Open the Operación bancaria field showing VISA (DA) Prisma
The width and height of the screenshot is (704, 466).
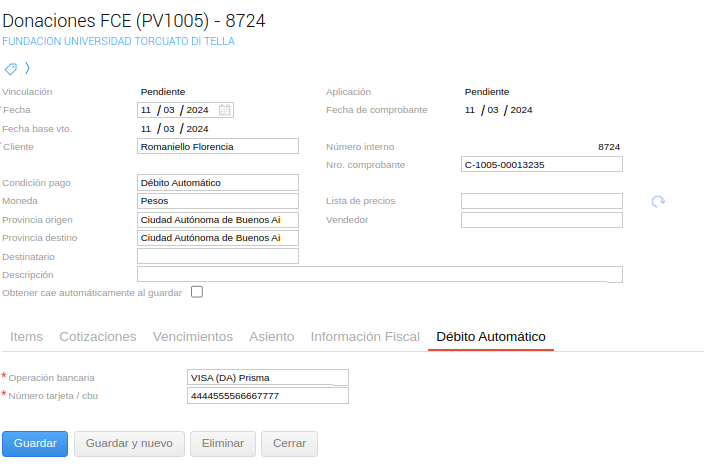point(268,378)
